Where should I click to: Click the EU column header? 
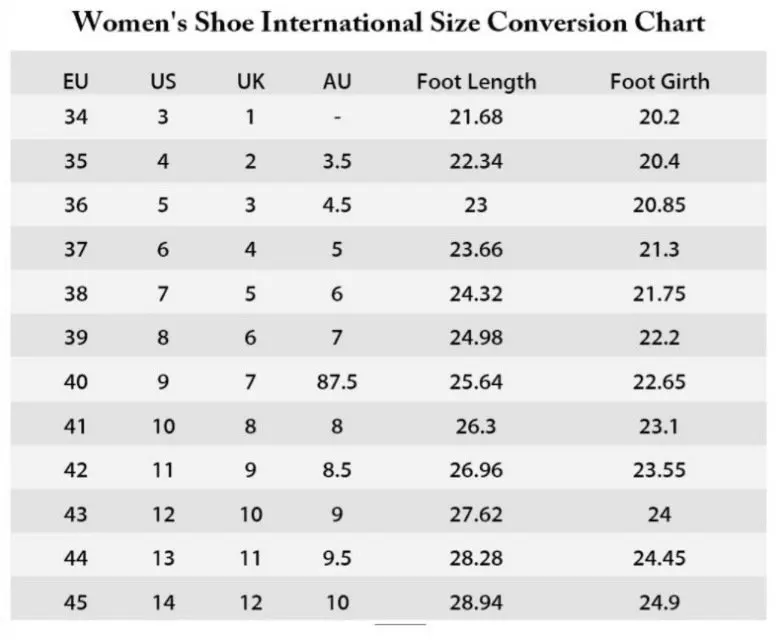[75, 81]
